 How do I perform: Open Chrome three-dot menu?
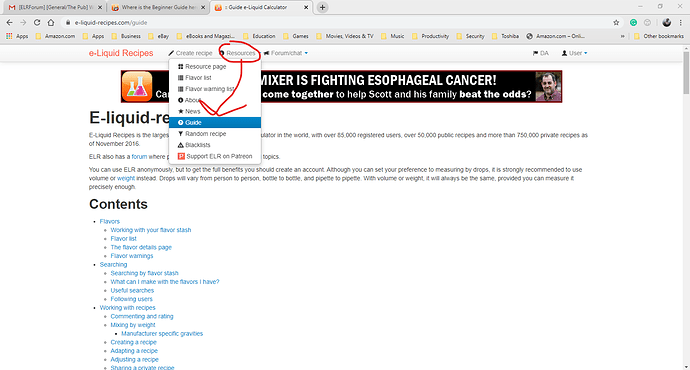coord(681,22)
